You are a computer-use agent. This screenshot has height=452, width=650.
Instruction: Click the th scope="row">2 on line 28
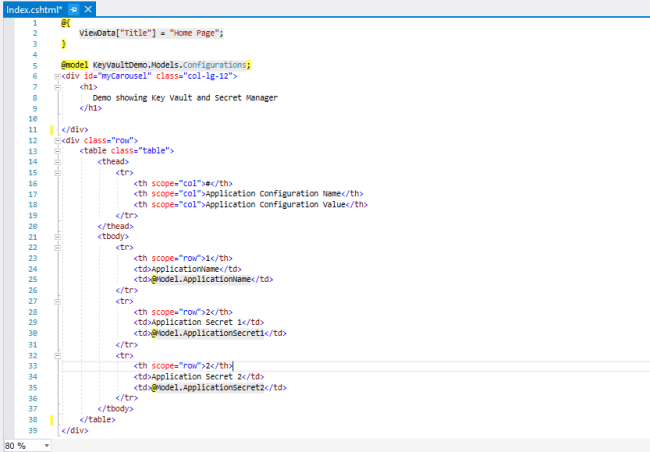183,312
